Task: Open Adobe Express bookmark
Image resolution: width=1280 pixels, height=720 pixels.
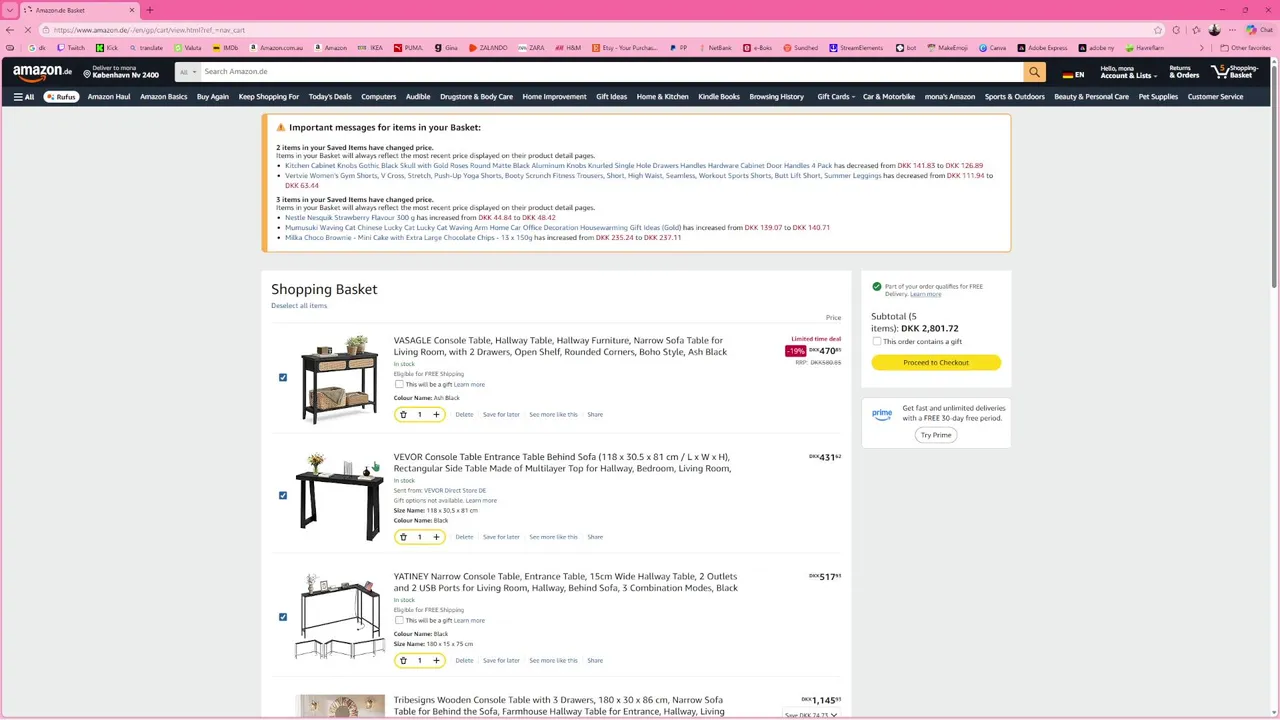Action: tap(1042, 48)
